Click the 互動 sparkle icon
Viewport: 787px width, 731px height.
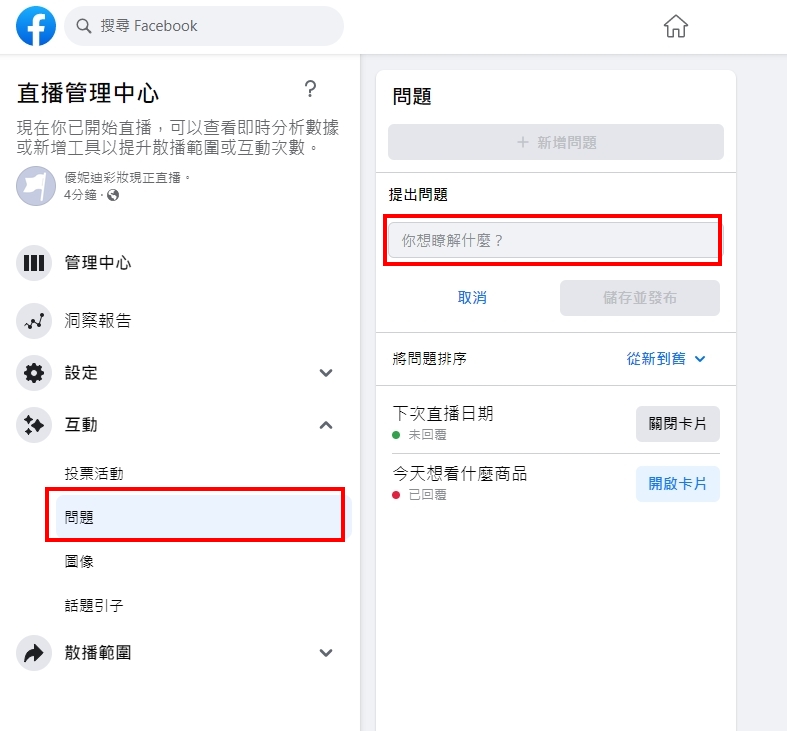point(34,425)
